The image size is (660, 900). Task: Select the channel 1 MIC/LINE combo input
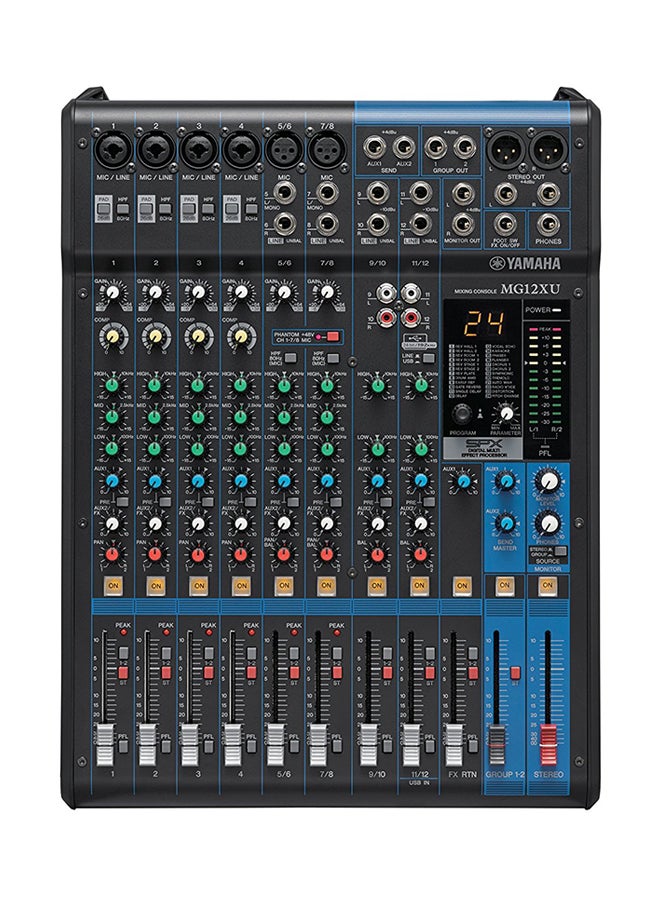[x=113, y=149]
